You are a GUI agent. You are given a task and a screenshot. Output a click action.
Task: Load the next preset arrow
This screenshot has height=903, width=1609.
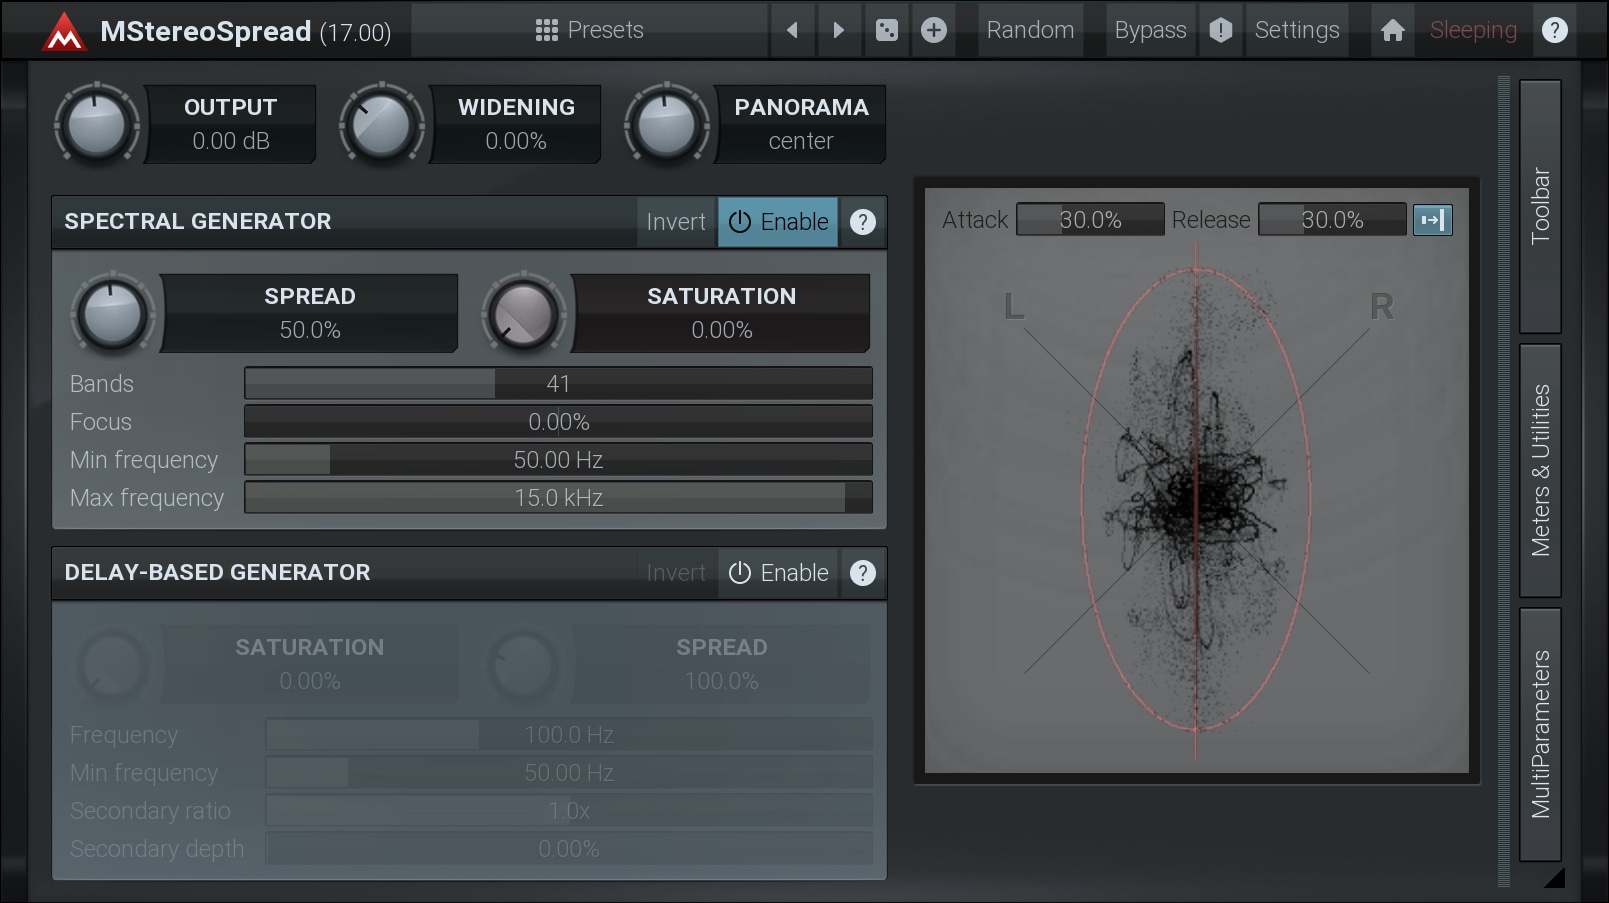coord(838,31)
